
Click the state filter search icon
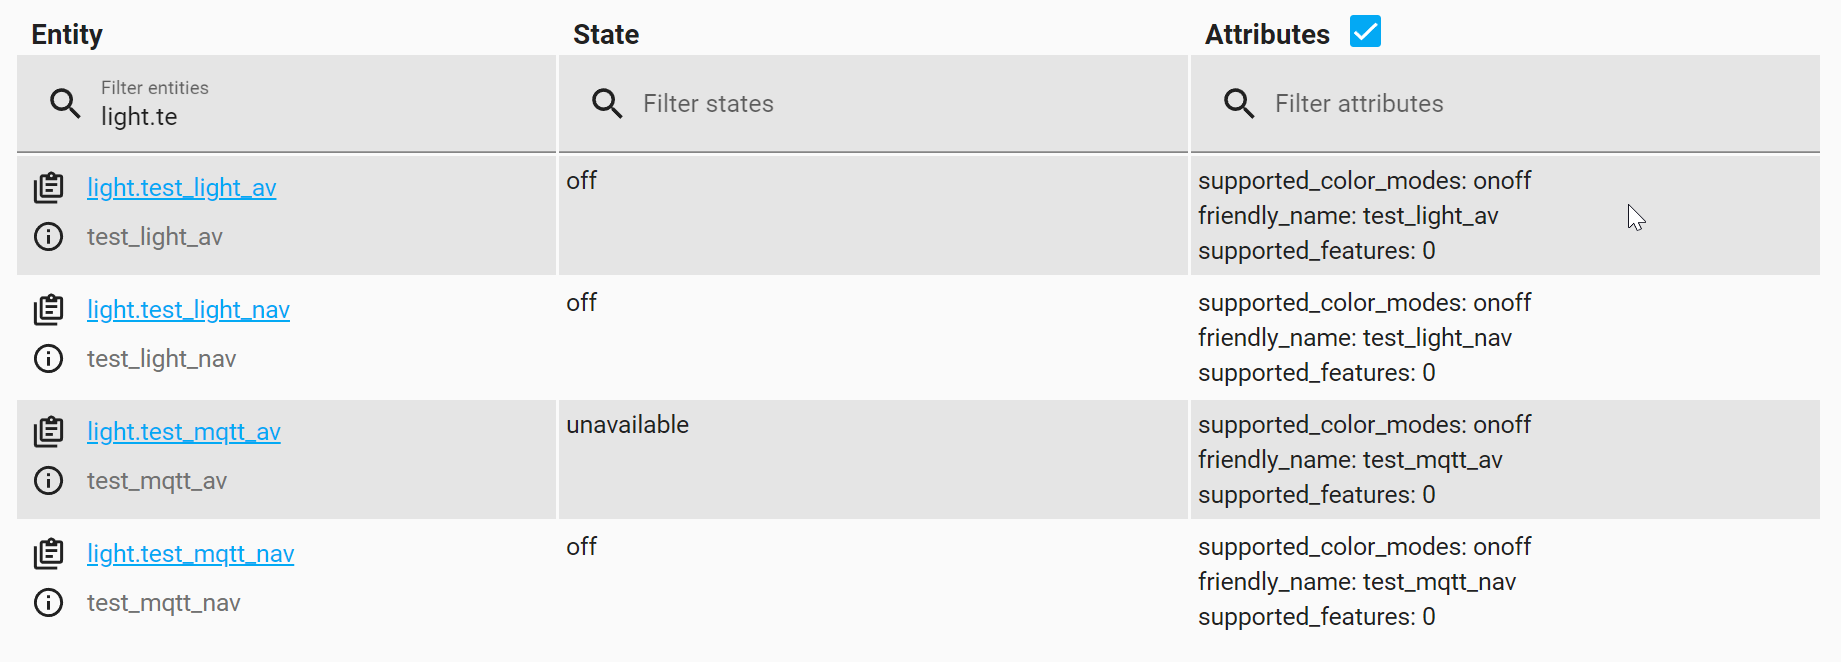607,103
